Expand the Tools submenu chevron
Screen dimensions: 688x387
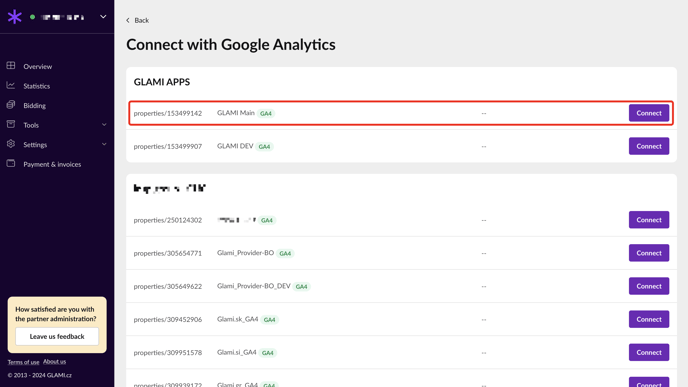point(104,125)
